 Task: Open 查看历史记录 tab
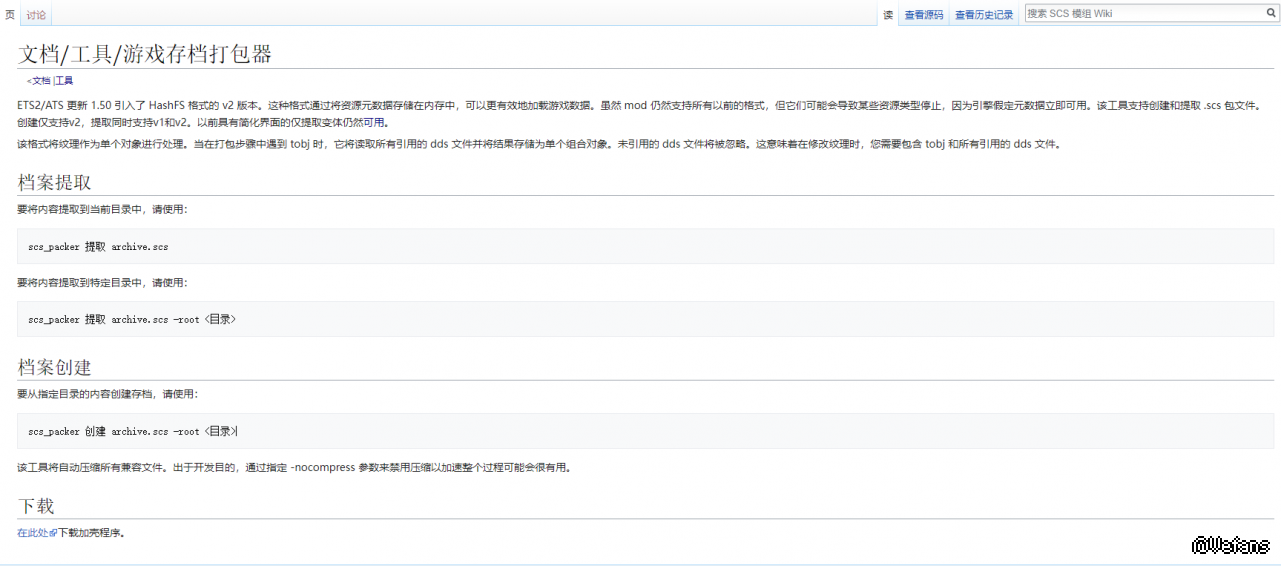[x=984, y=15]
